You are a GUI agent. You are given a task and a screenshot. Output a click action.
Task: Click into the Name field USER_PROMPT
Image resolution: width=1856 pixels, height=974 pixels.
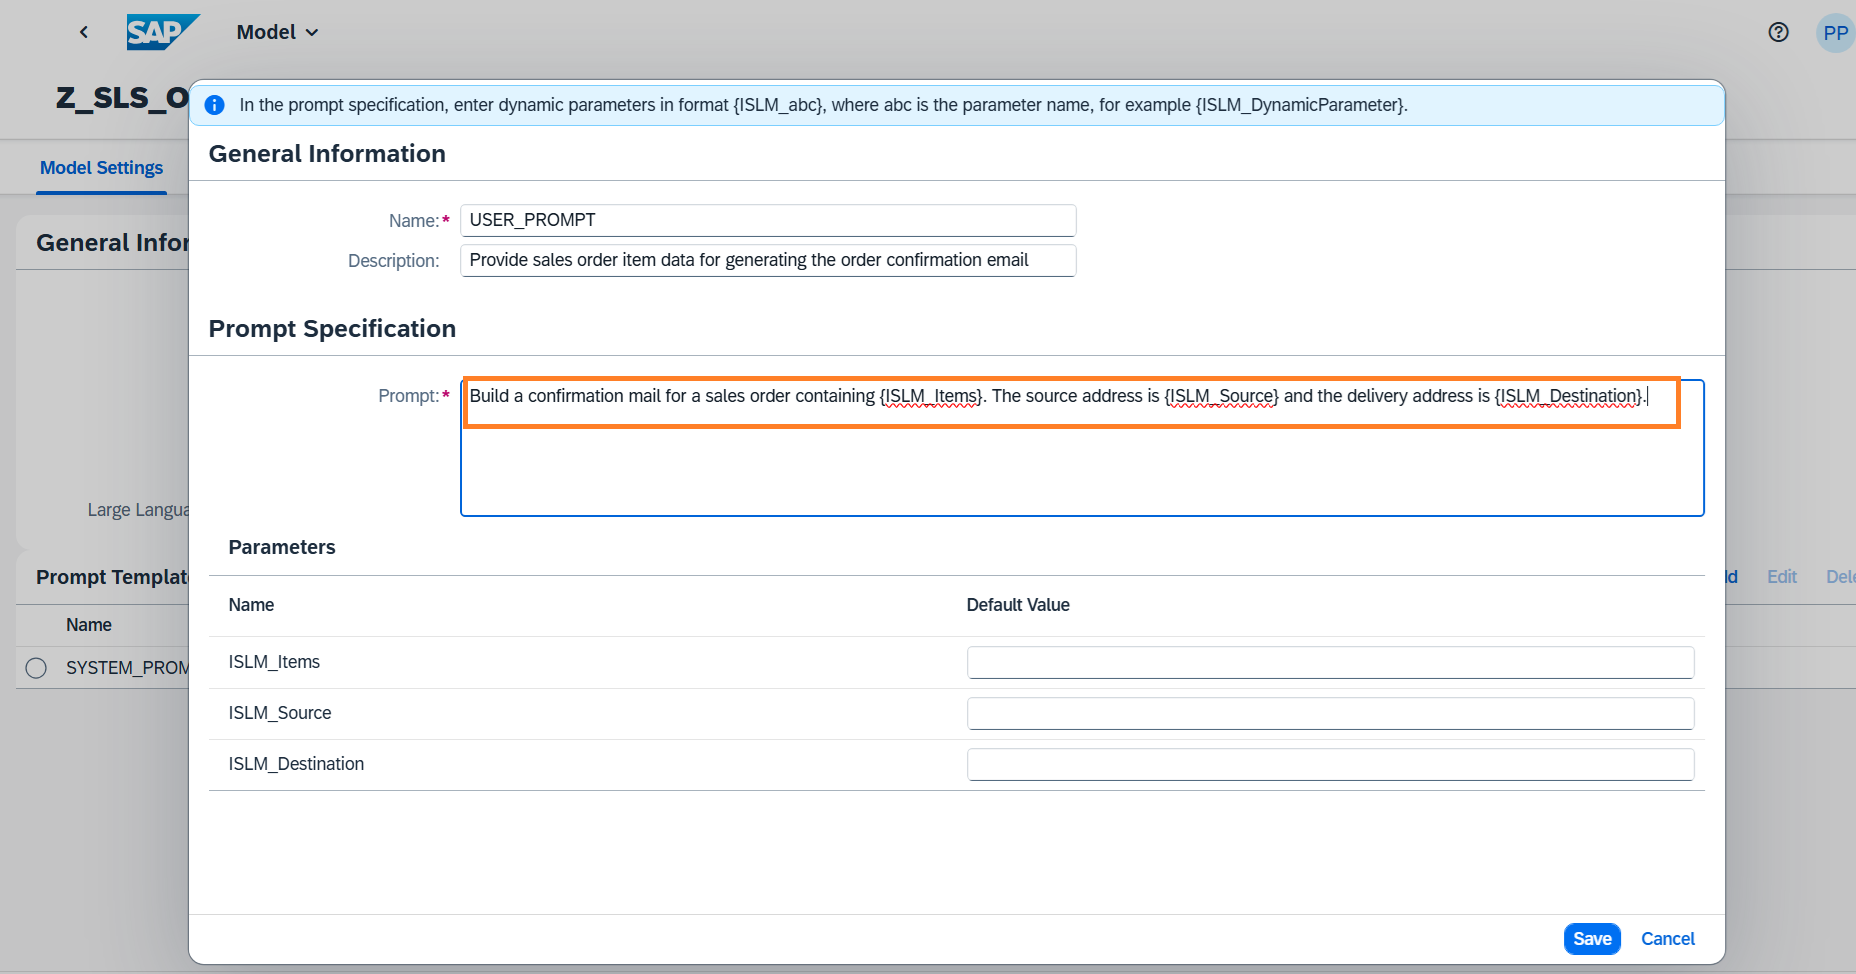pyautogui.click(x=767, y=220)
